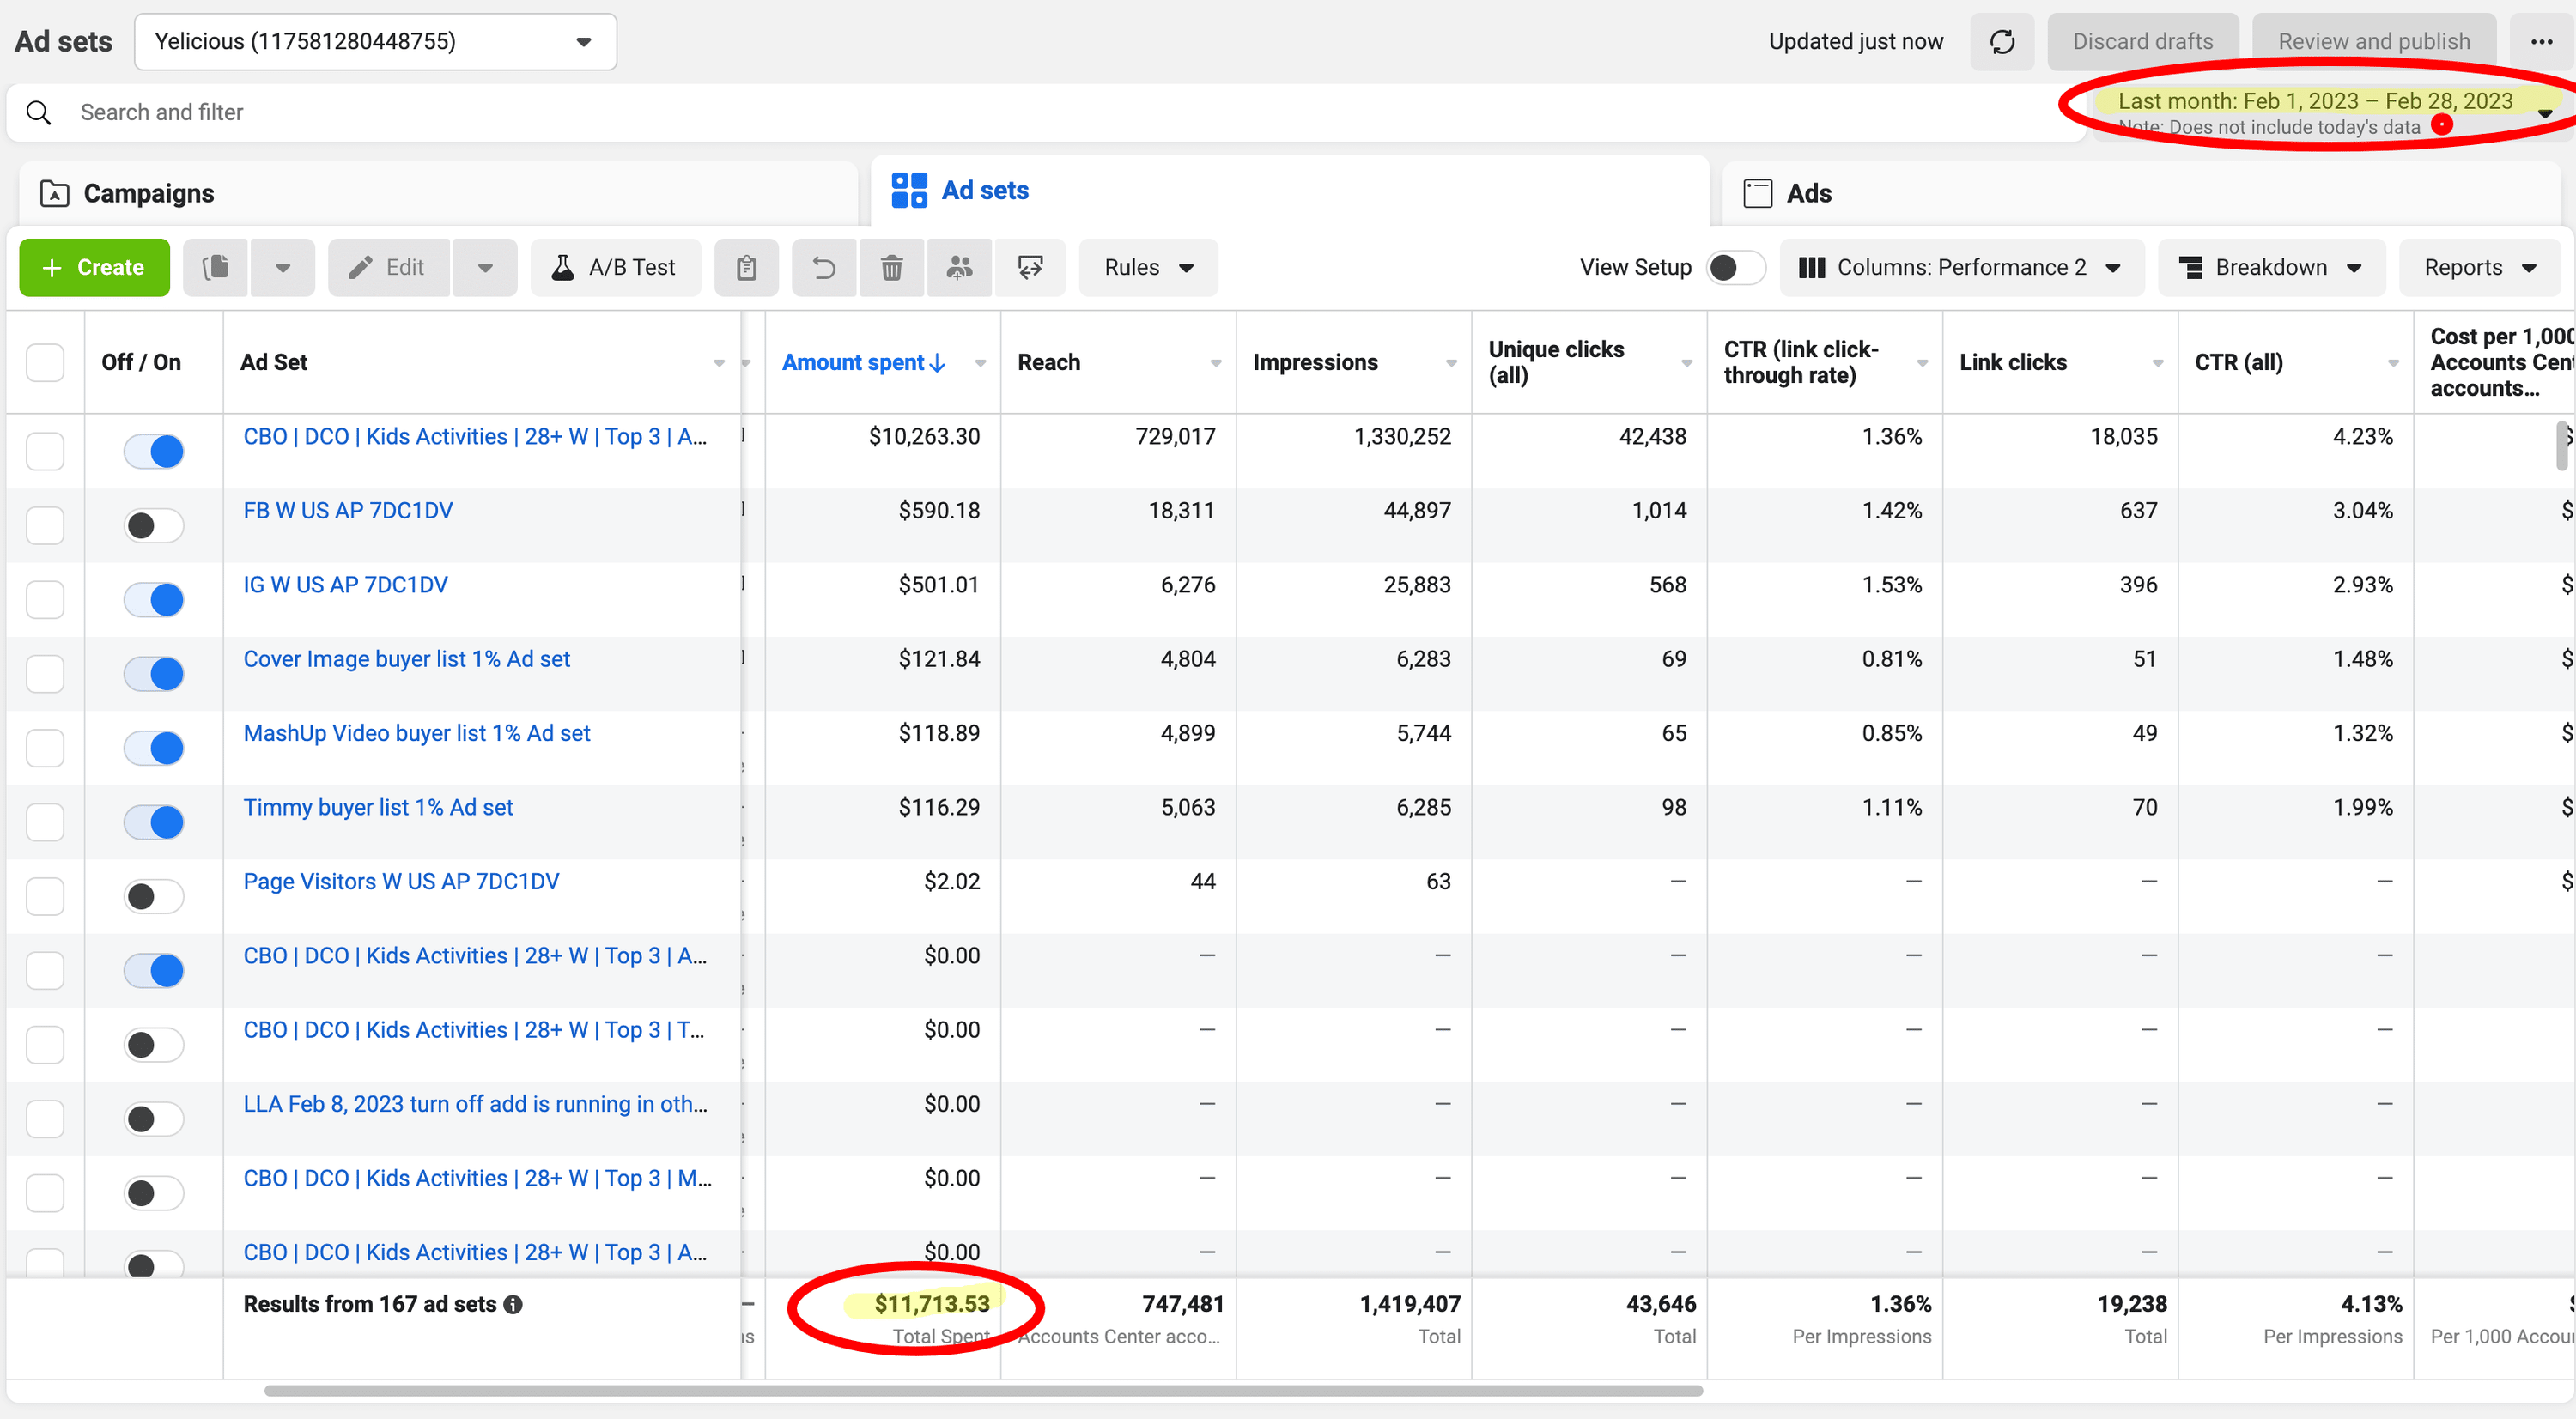This screenshot has width=2576, height=1419.
Task: Open the Yelicious account dropdown
Action: [375, 42]
